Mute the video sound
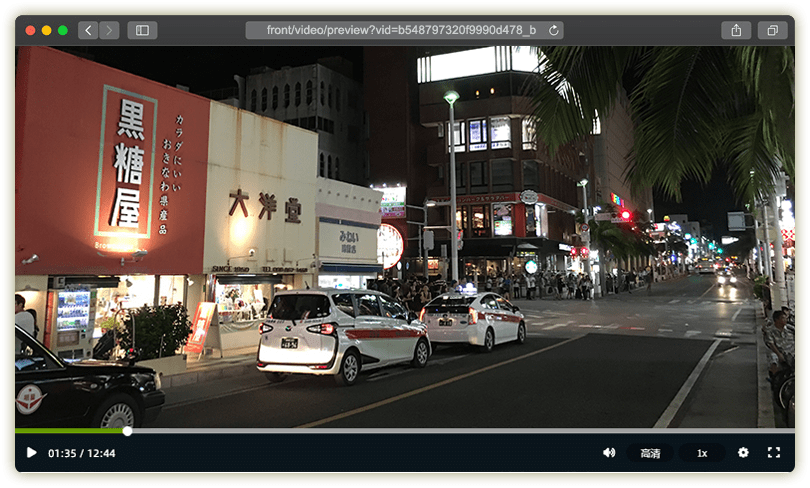This screenshot has height=488, width=810. point(609,453)
